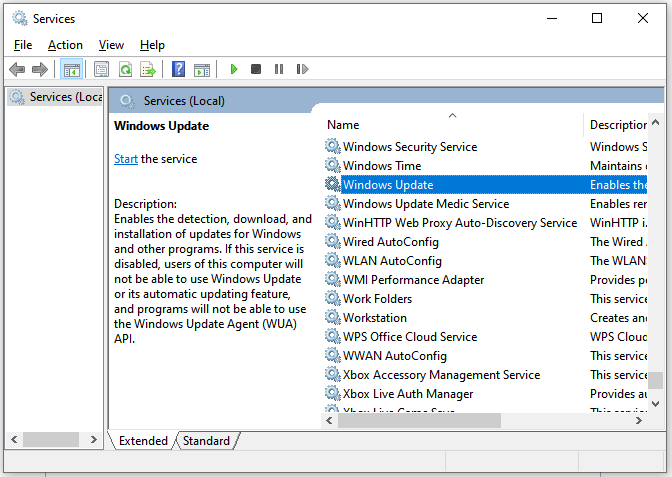Viewport: 672px width, 477px height.
Task: Click gear icon beside Windows Update row
Action: [332, 184]
